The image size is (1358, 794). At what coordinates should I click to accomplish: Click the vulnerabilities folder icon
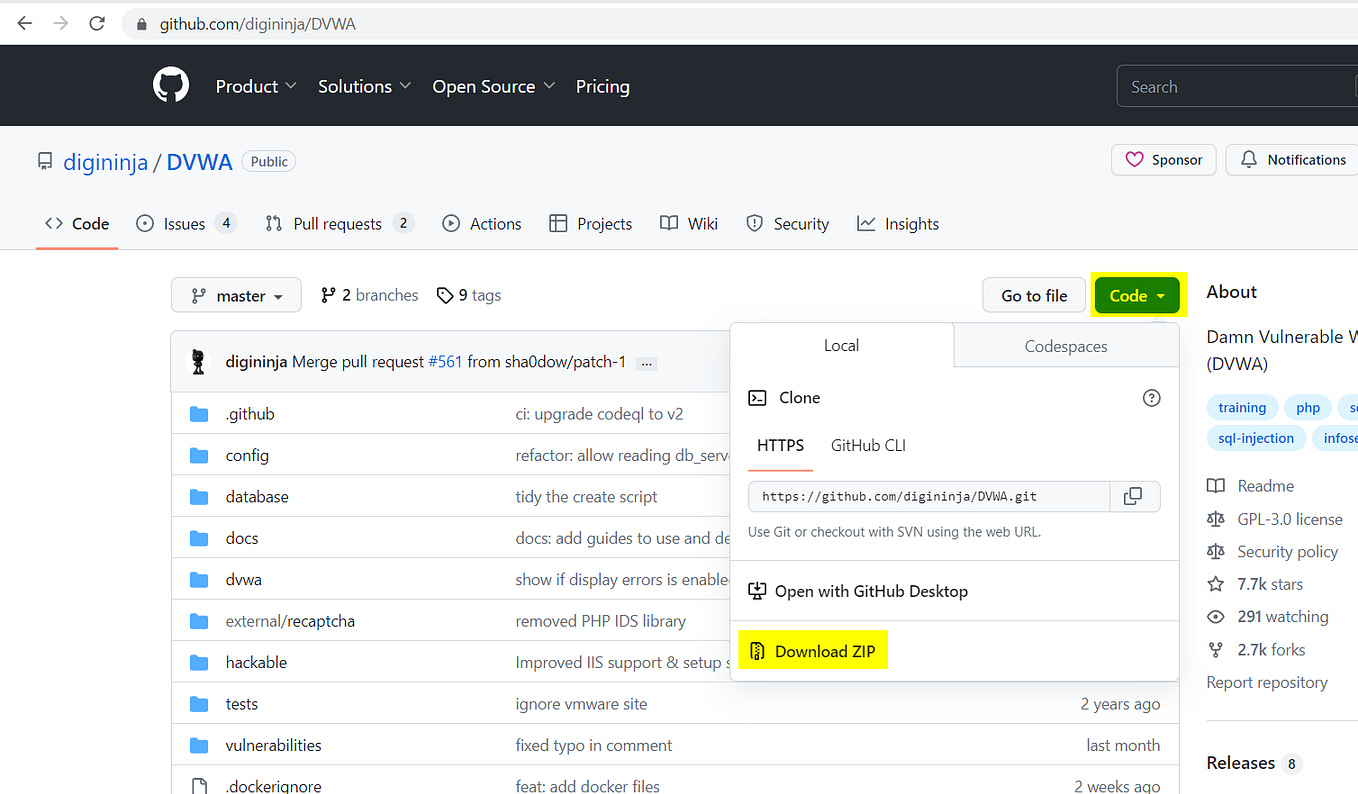(199, 746)
